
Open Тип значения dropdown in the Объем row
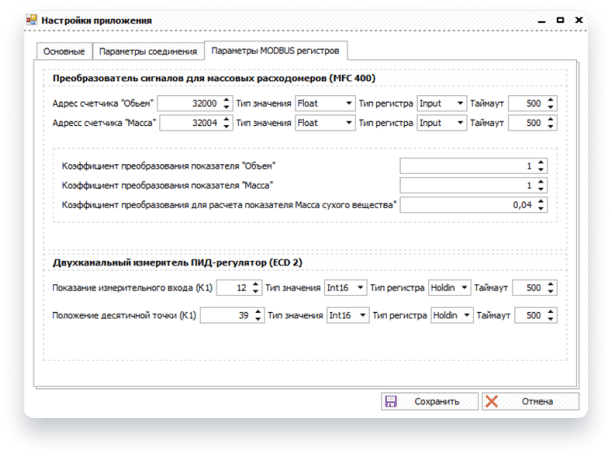(x=325, y=103)
